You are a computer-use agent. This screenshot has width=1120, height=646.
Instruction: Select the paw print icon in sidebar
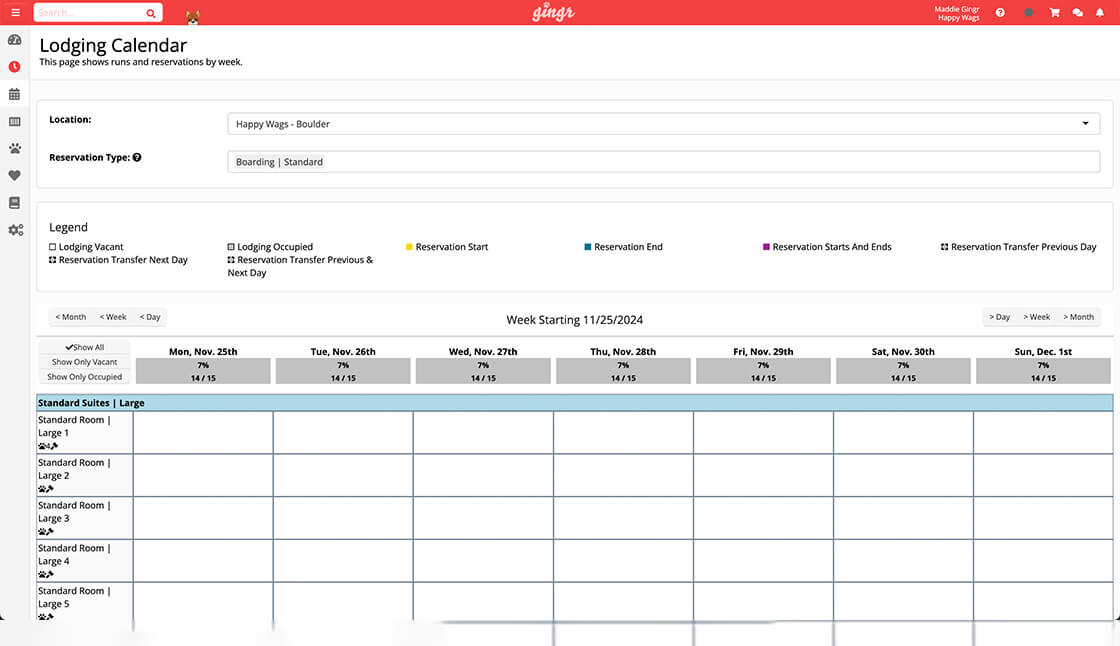(x=15, y=148)
